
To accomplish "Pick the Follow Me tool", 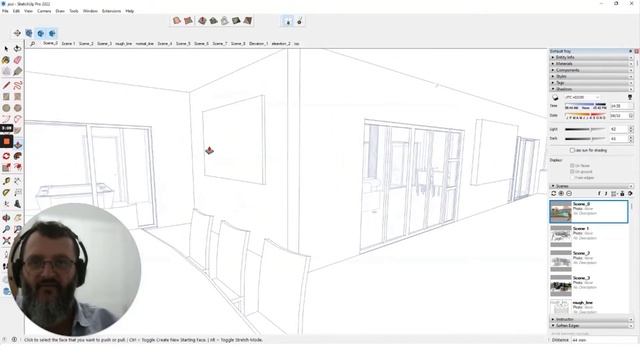I will coord(18,156).
